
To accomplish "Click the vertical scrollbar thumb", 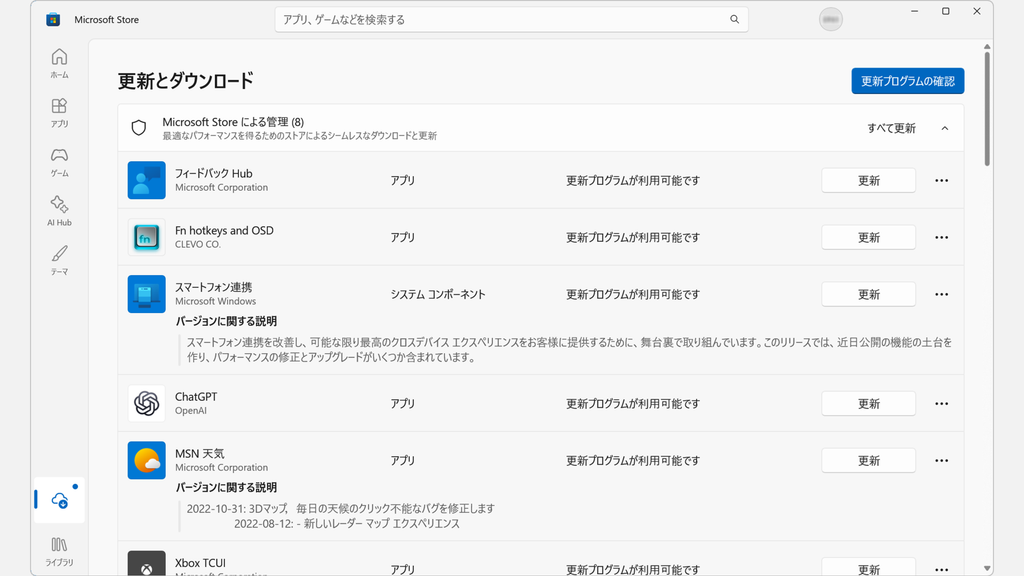I will 987,108.
